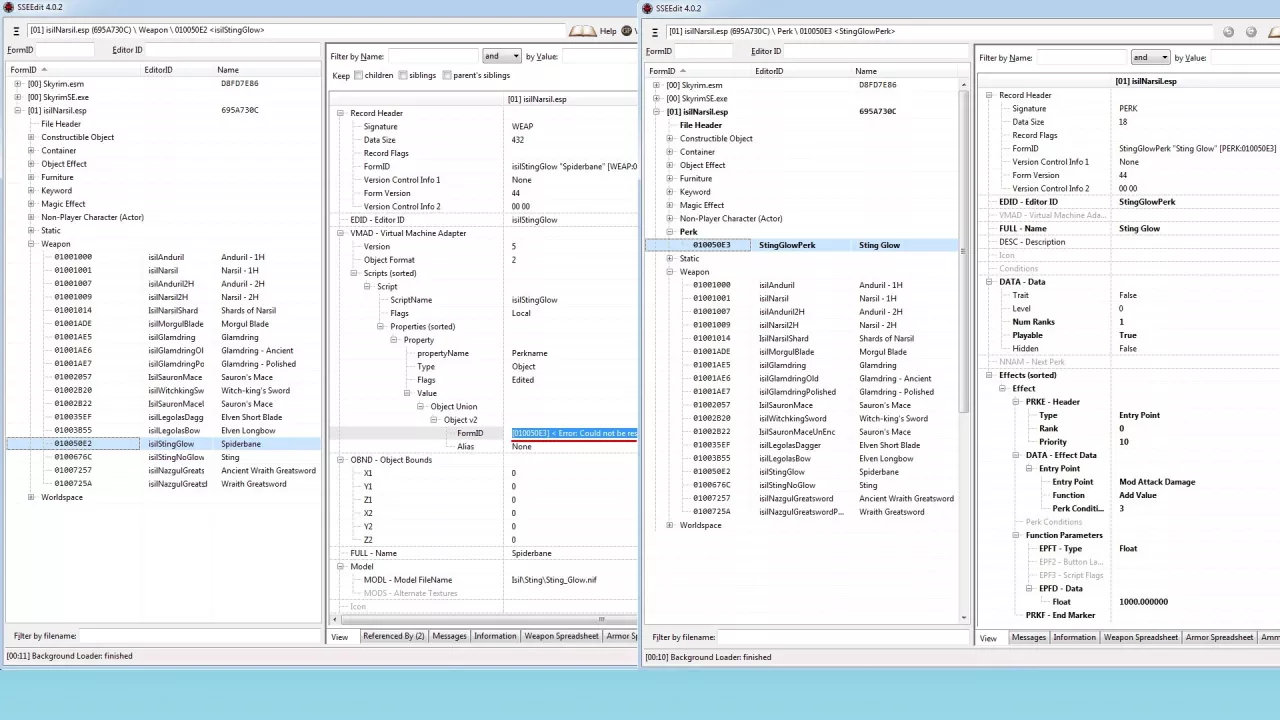
Task: Select isilMorgulBlade row in Perk window
Action: (800, 352)
